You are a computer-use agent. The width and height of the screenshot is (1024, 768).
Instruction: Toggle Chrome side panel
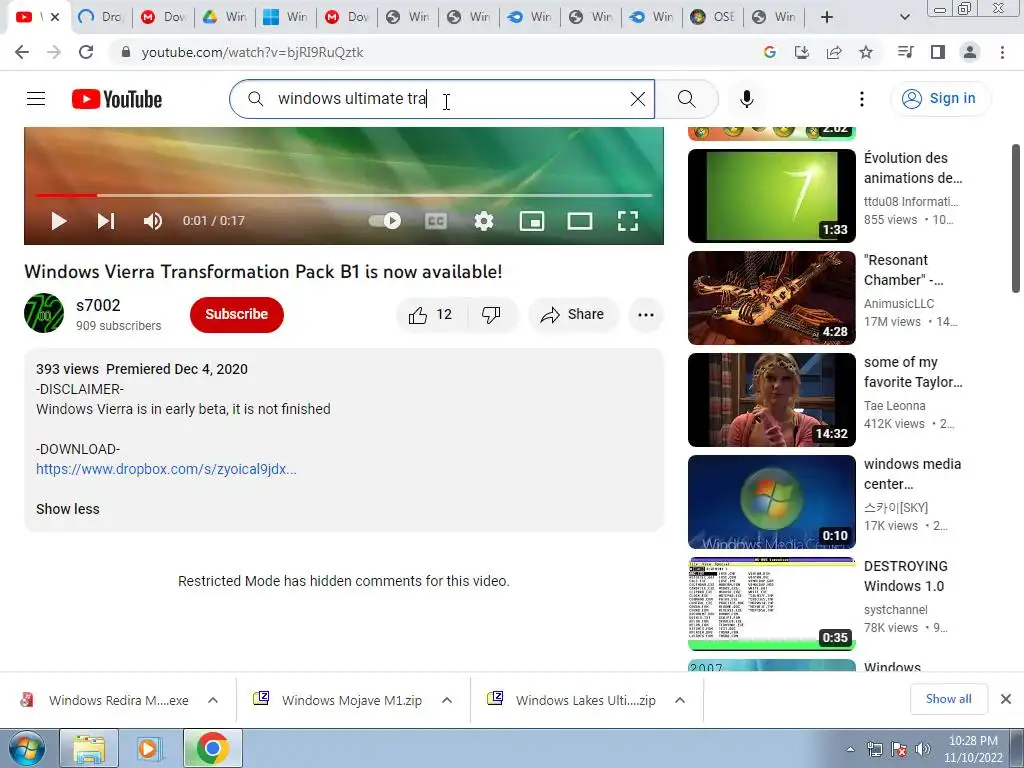click(x=938, y=52)
